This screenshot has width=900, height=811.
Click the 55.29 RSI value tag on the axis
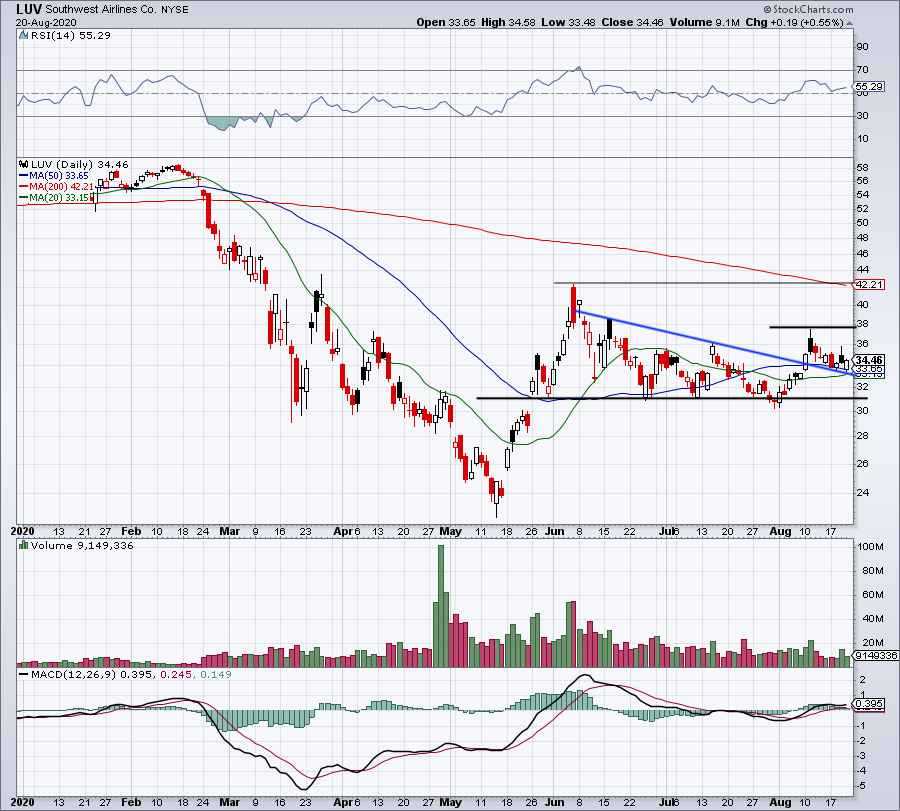868,87
